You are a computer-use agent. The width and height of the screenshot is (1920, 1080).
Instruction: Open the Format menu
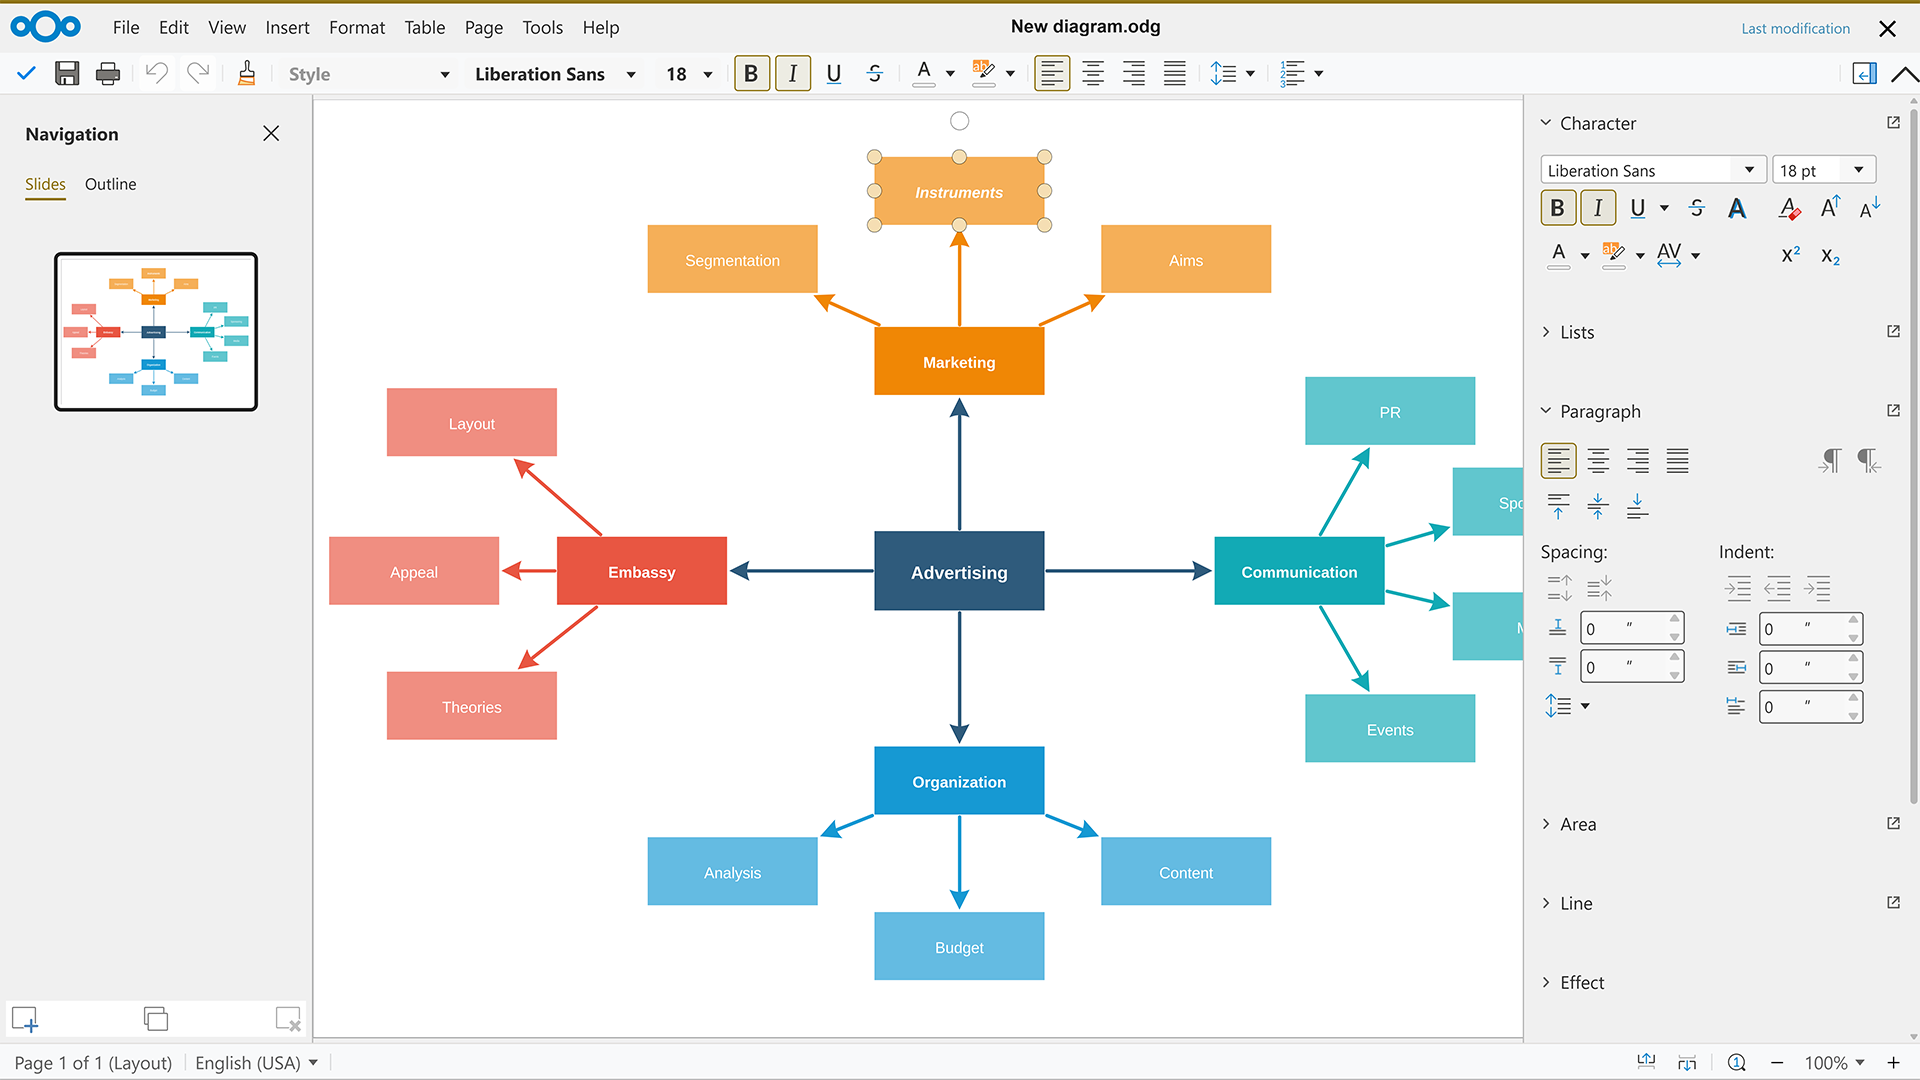tap(356, 27)
